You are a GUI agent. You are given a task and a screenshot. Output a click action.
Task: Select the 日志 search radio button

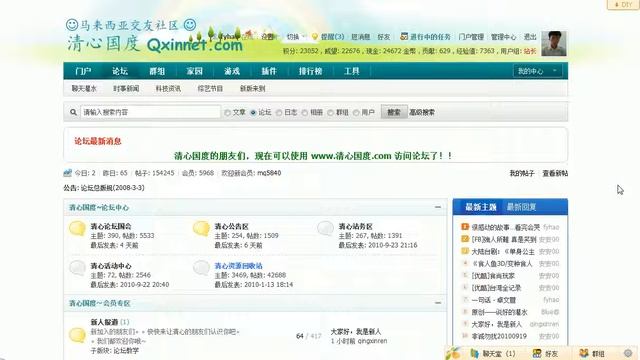279,113
